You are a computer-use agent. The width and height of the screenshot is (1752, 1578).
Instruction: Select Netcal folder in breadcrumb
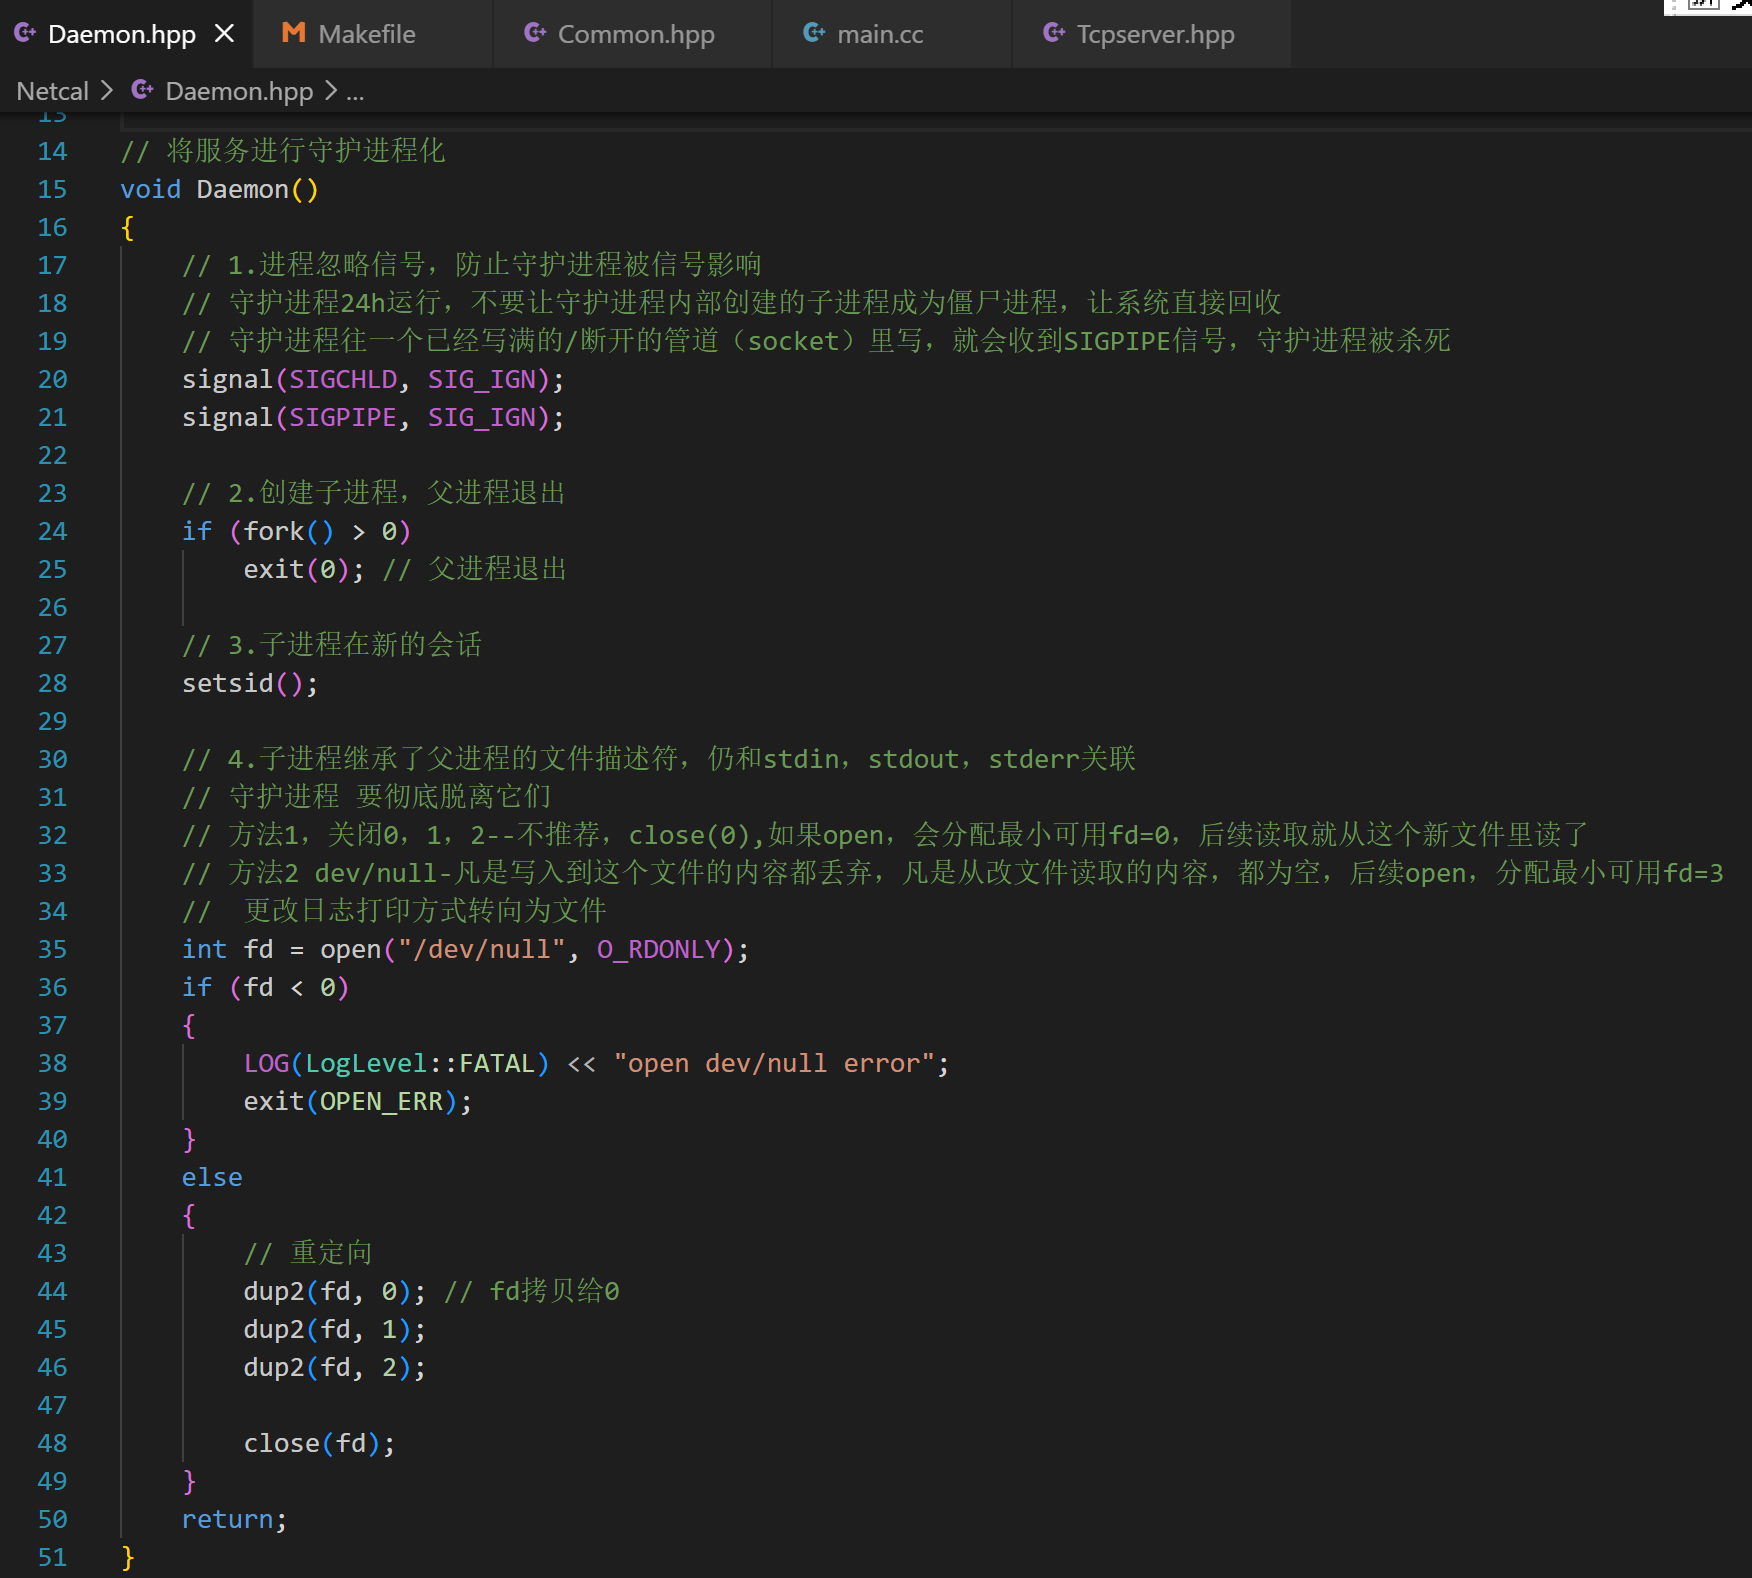coord(53,91)
